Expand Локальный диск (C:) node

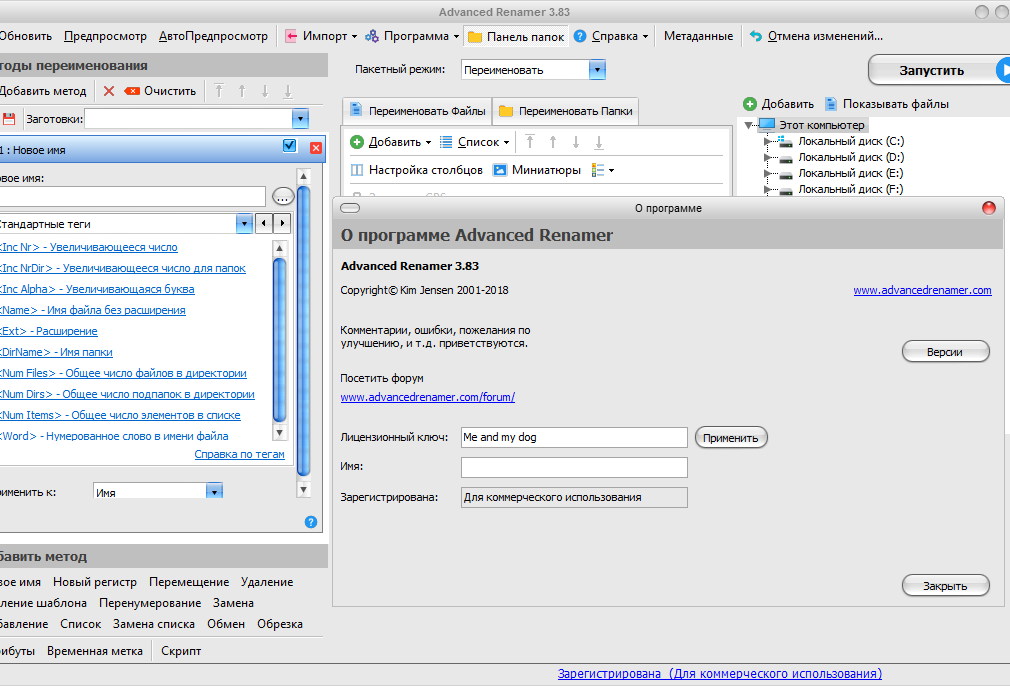click(x=767, y=141)
